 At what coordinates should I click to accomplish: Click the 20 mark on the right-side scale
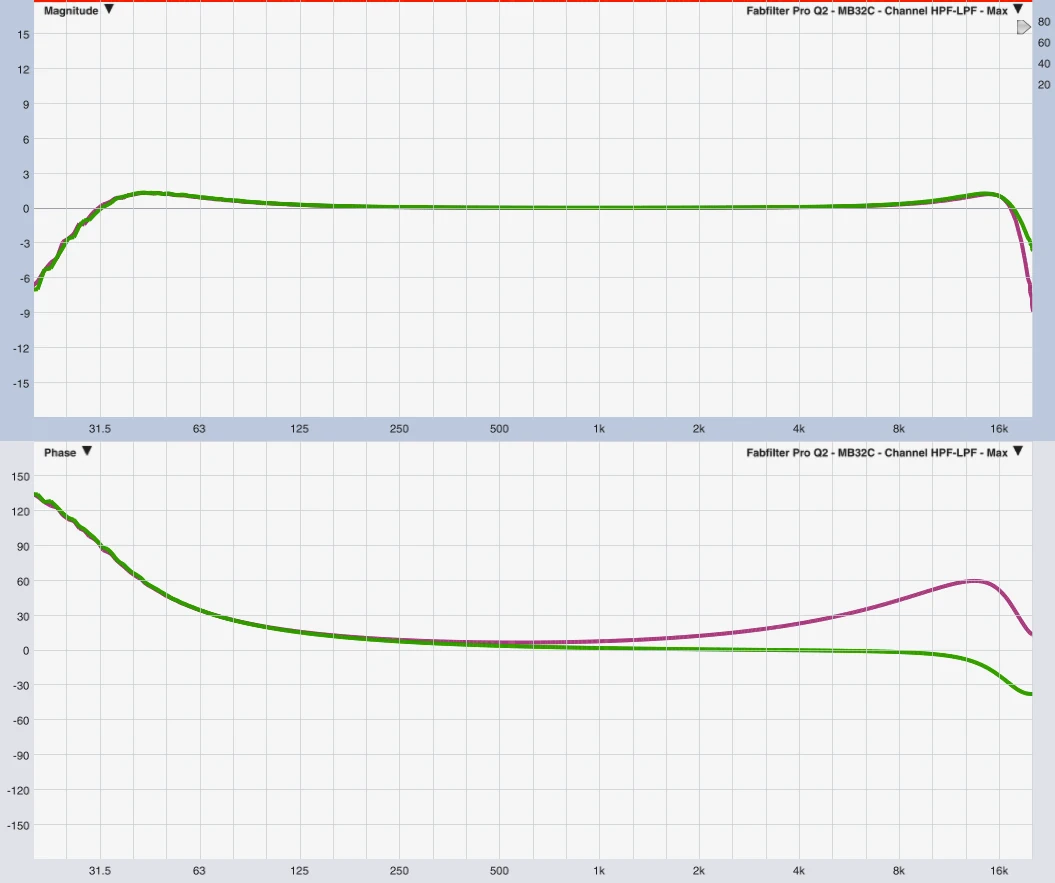1044,84
